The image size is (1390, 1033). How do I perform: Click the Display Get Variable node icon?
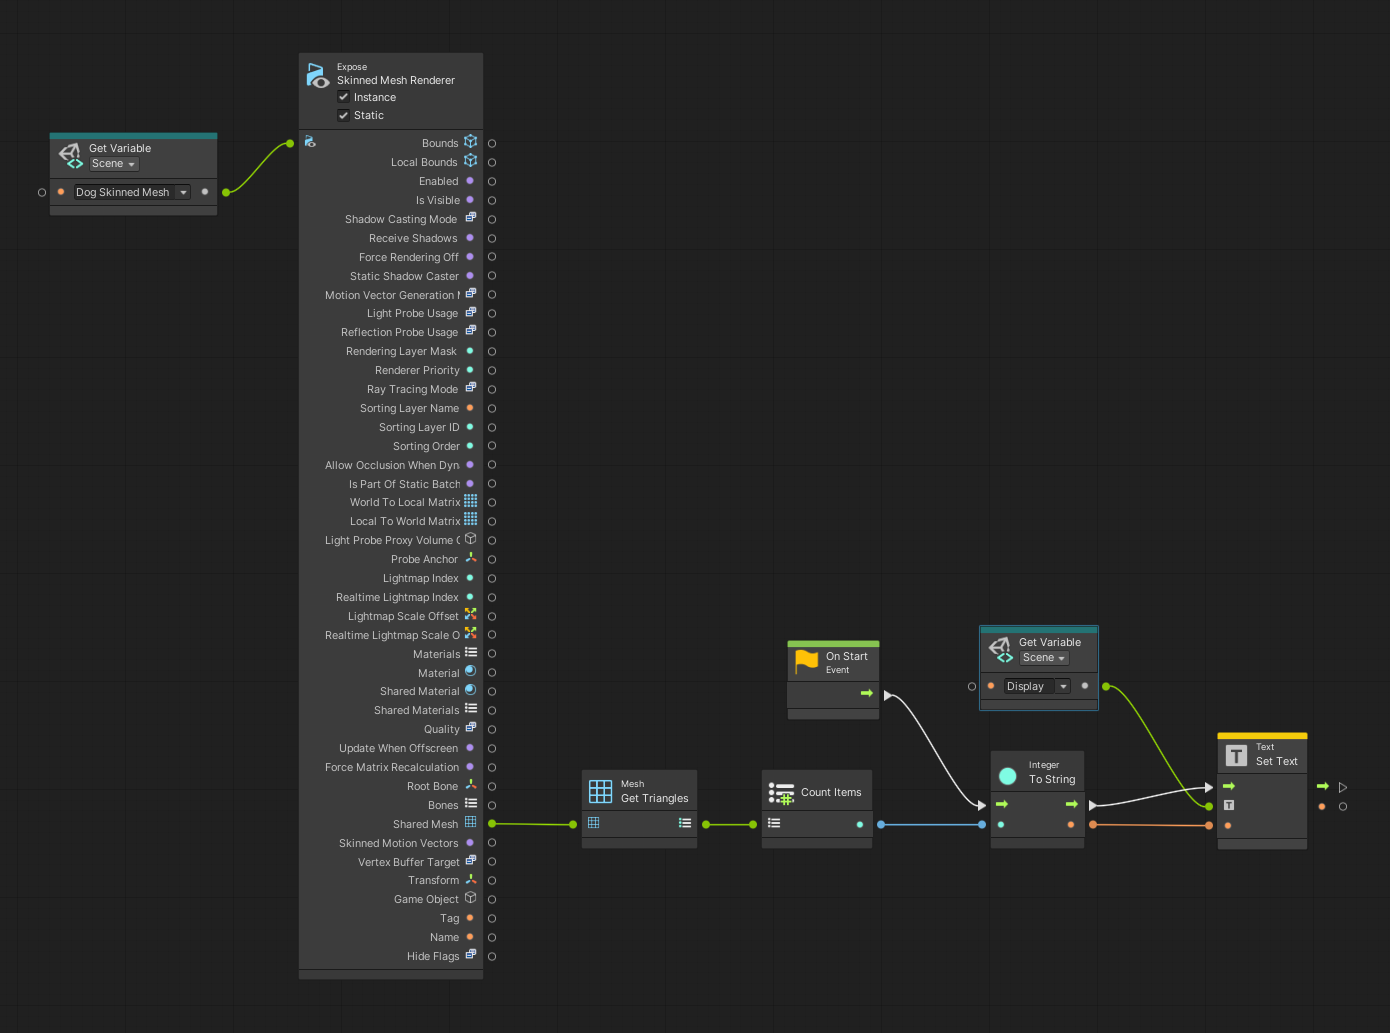[x=1000, y=650]
